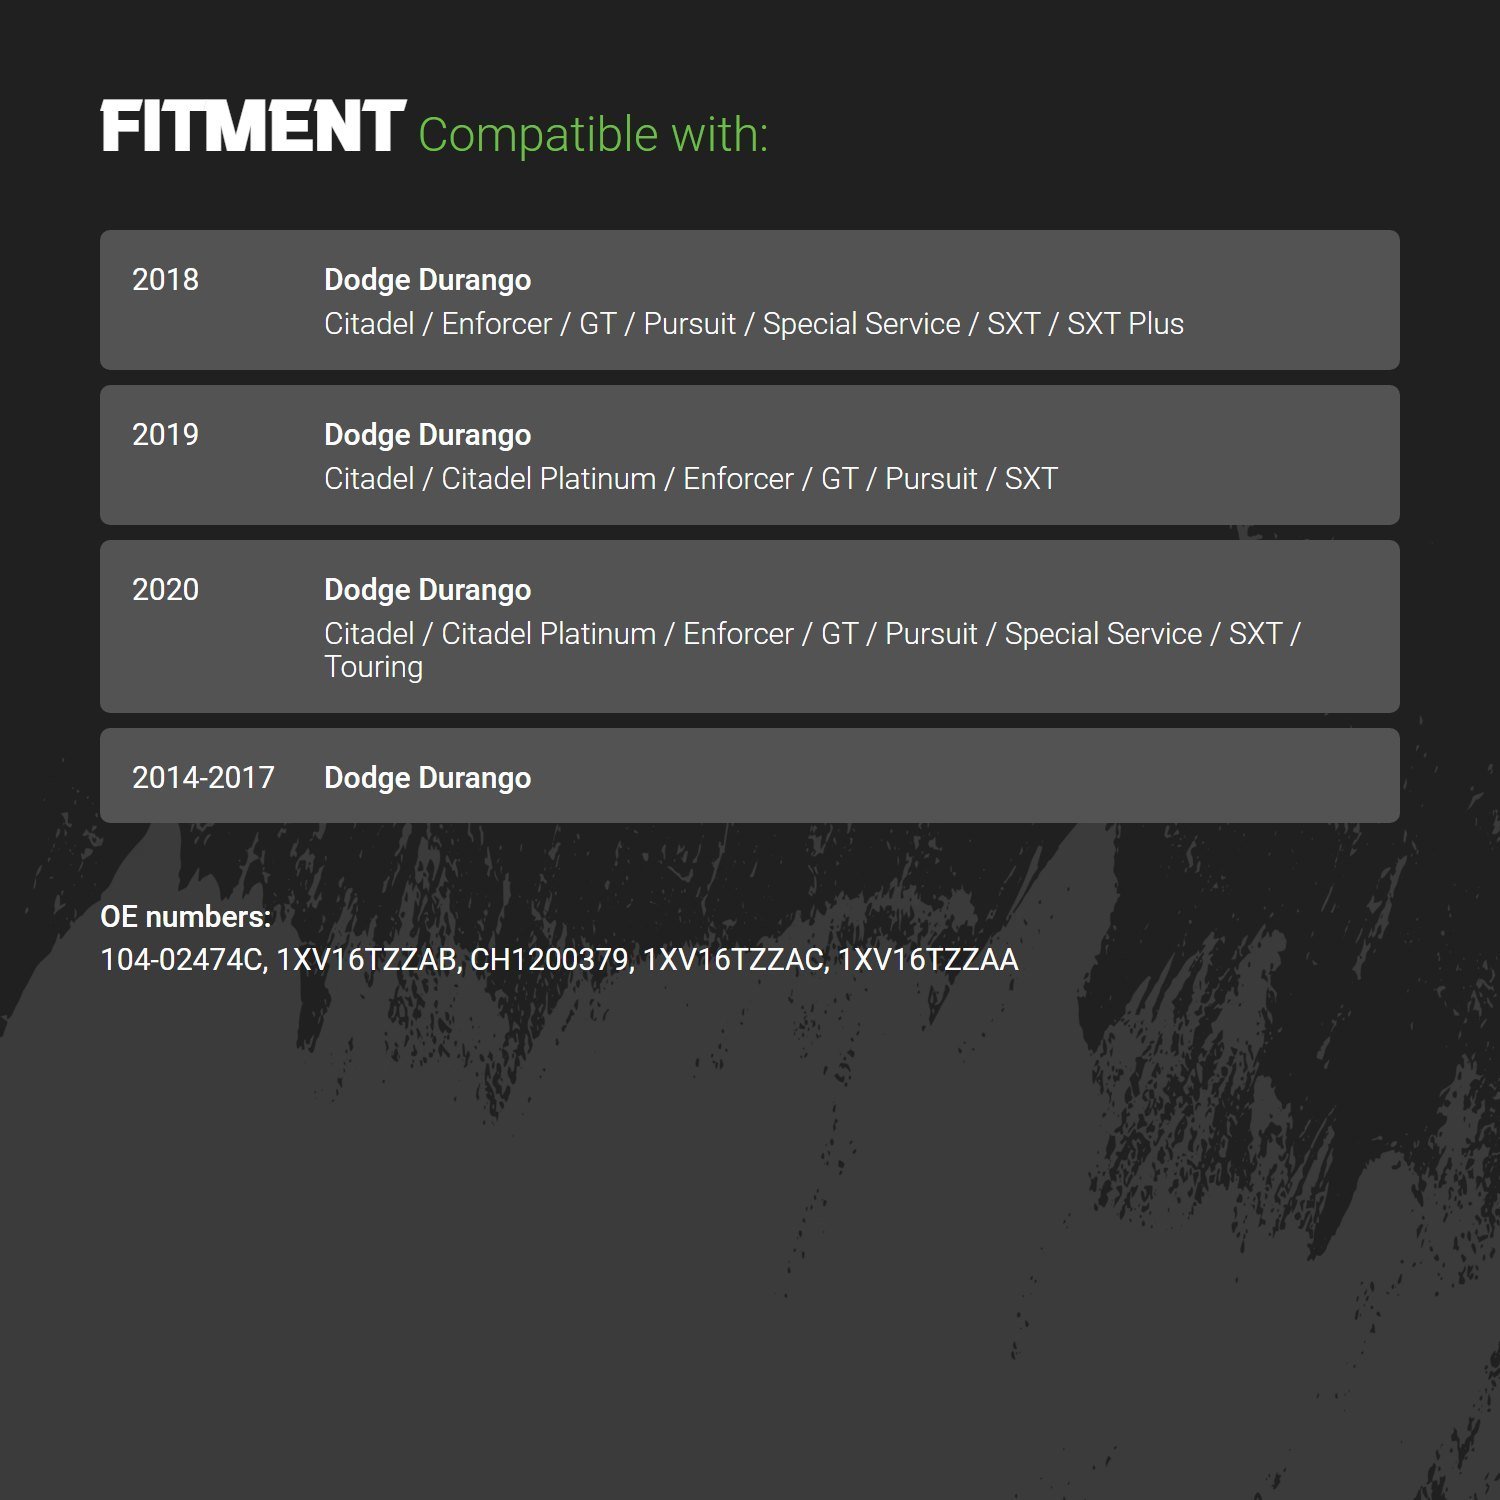The width and height of the screenshot is (1500, 1500).
Task: Select OE number 1XV16TZZAC
Action: (x=734, y=960)
